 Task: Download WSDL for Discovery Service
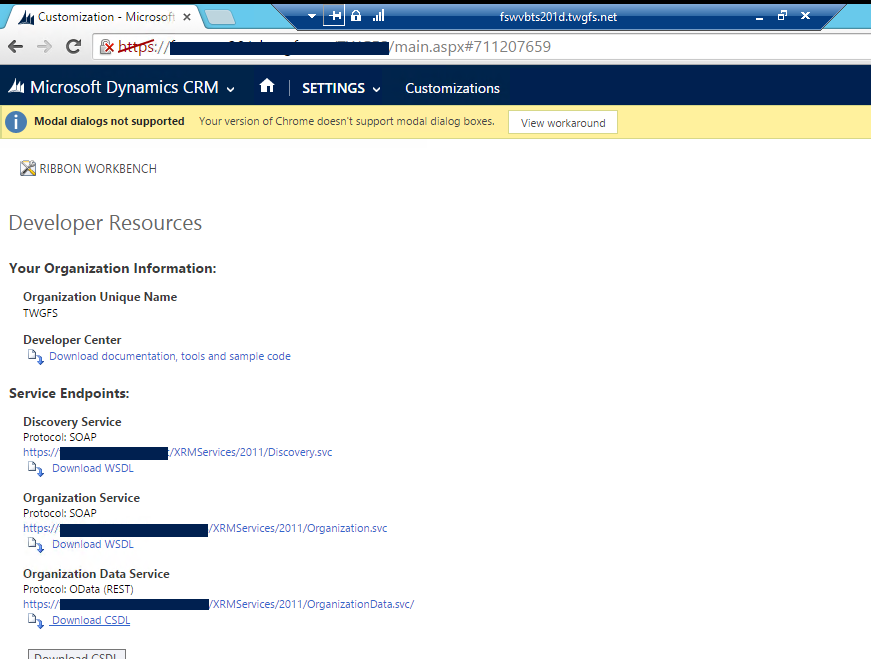click(93, 468)
